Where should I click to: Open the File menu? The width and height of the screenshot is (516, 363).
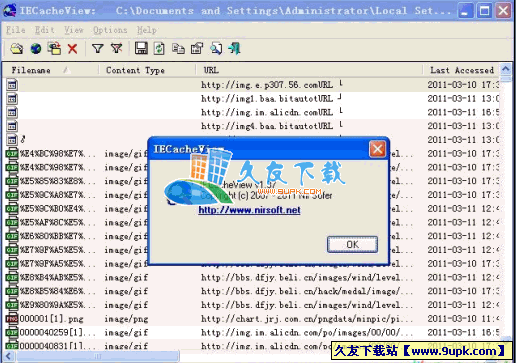click(16, 30)
